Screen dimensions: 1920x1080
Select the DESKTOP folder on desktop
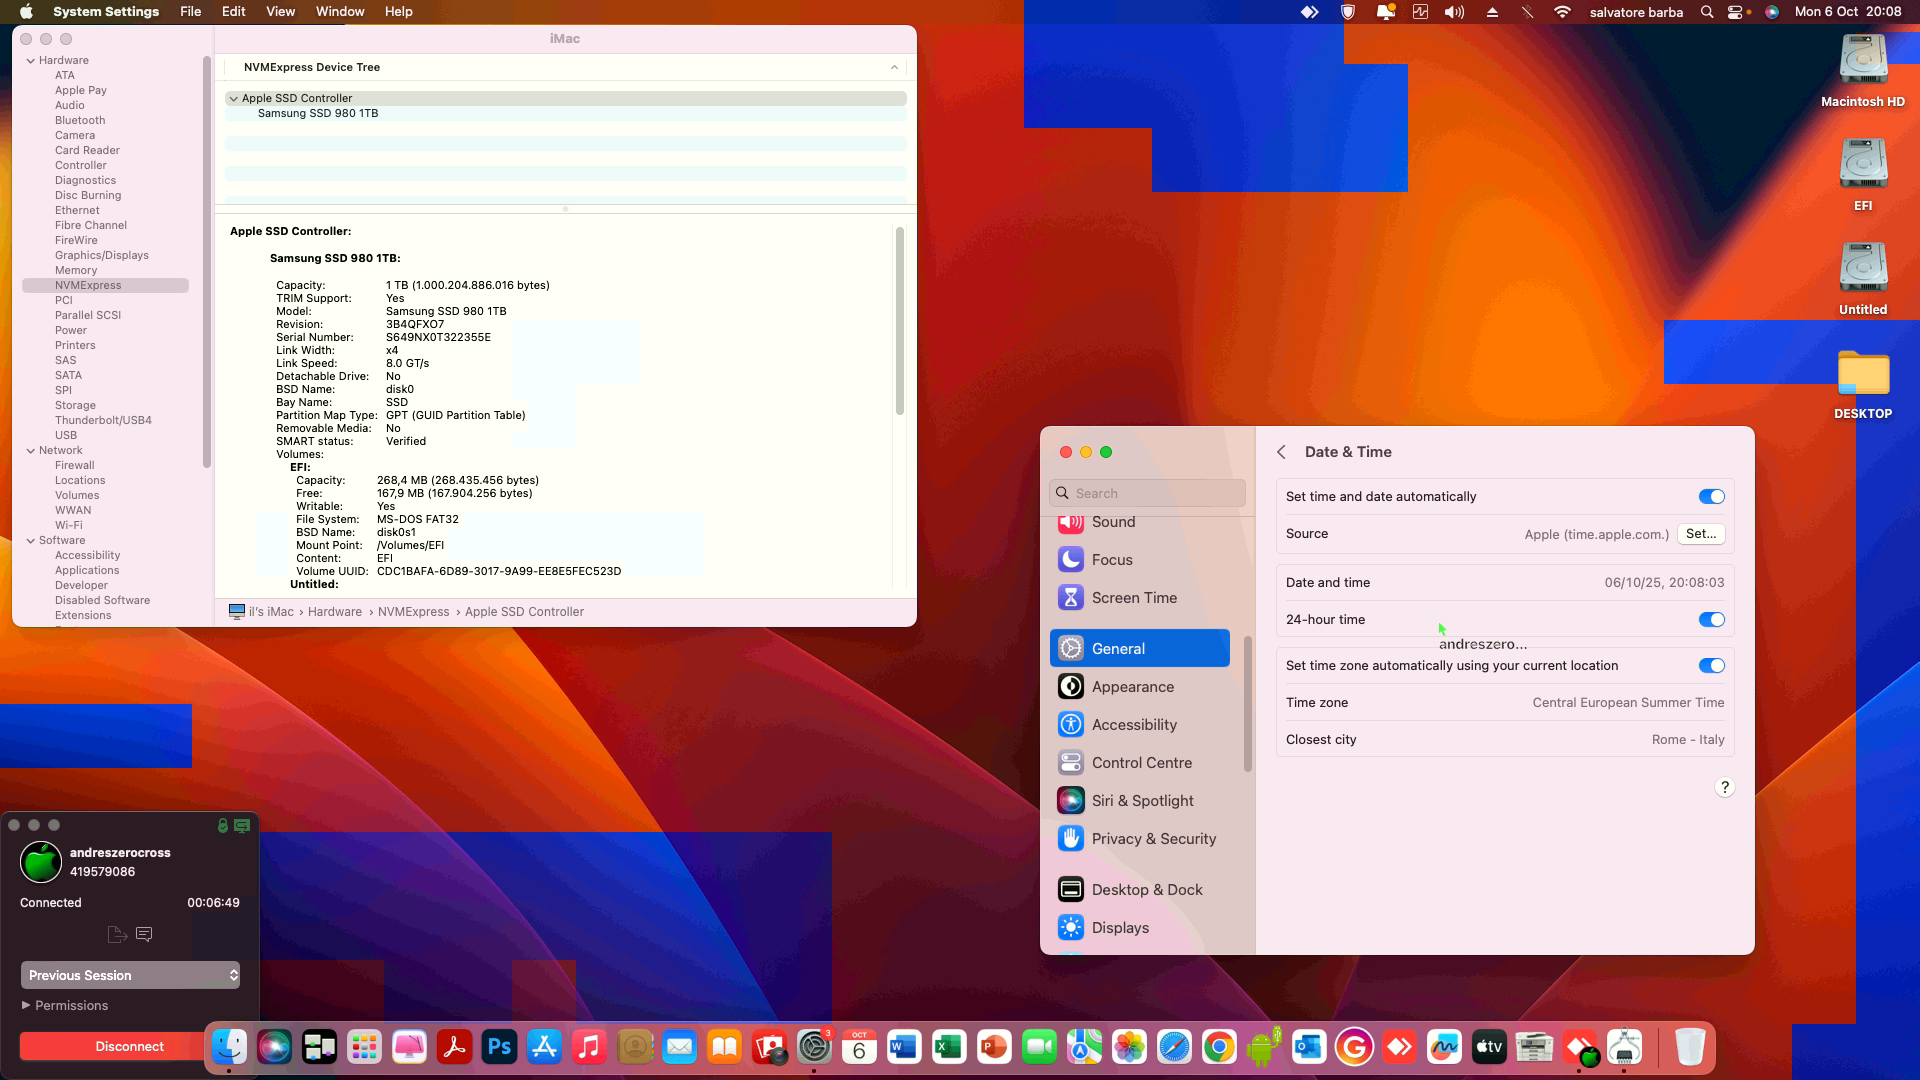(1863, 384)
